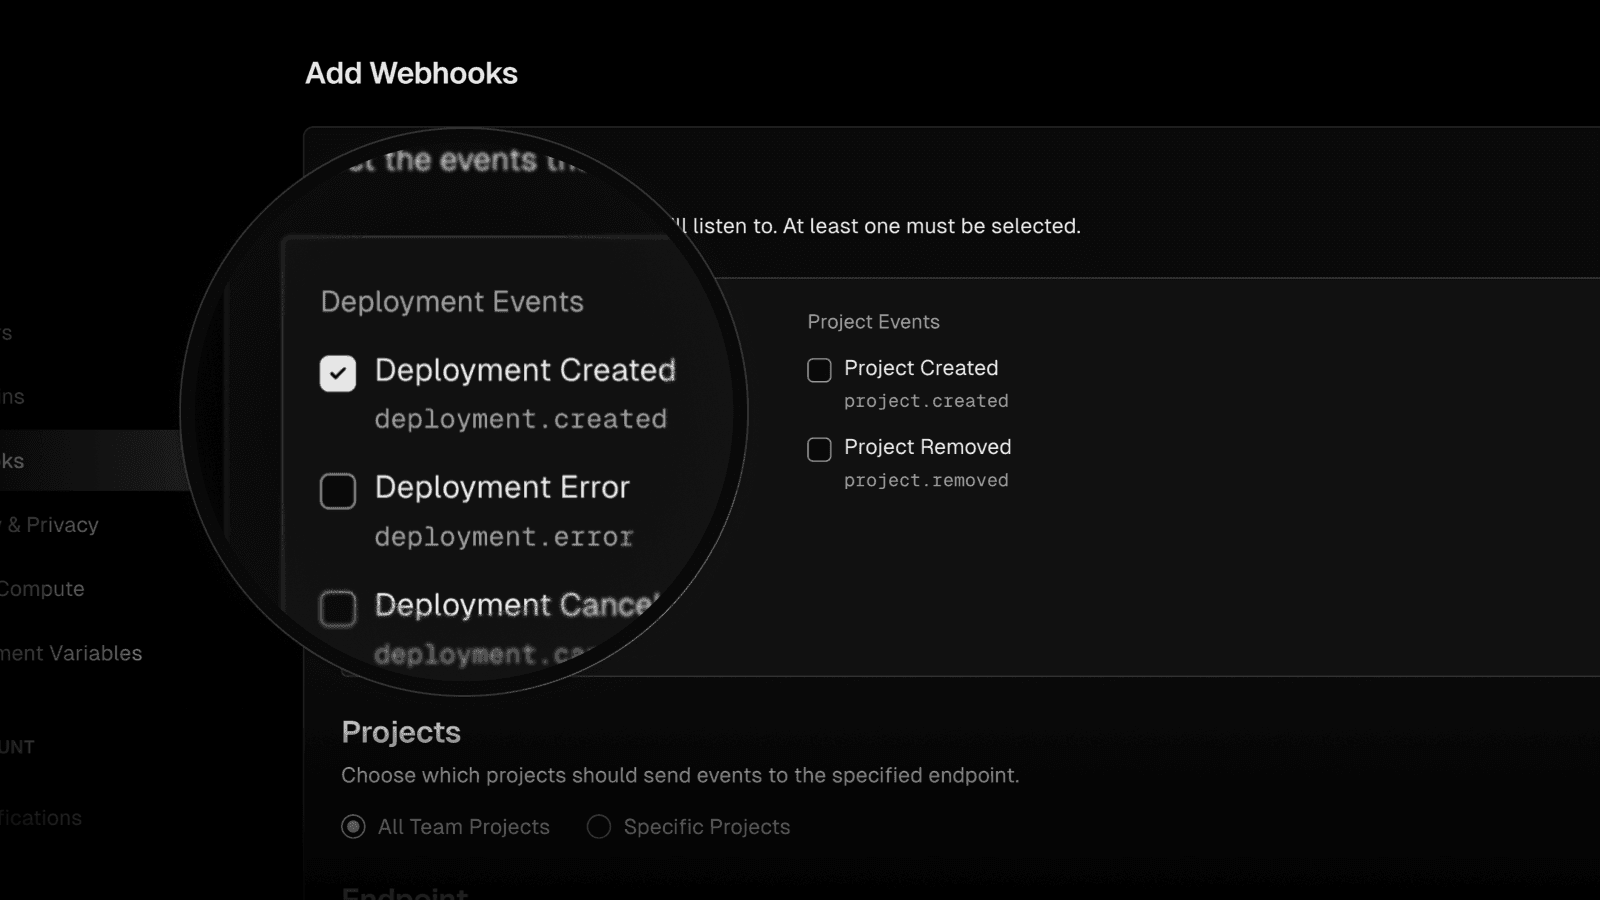Uncheck the Deployment Created checkbox

point(338,374)
